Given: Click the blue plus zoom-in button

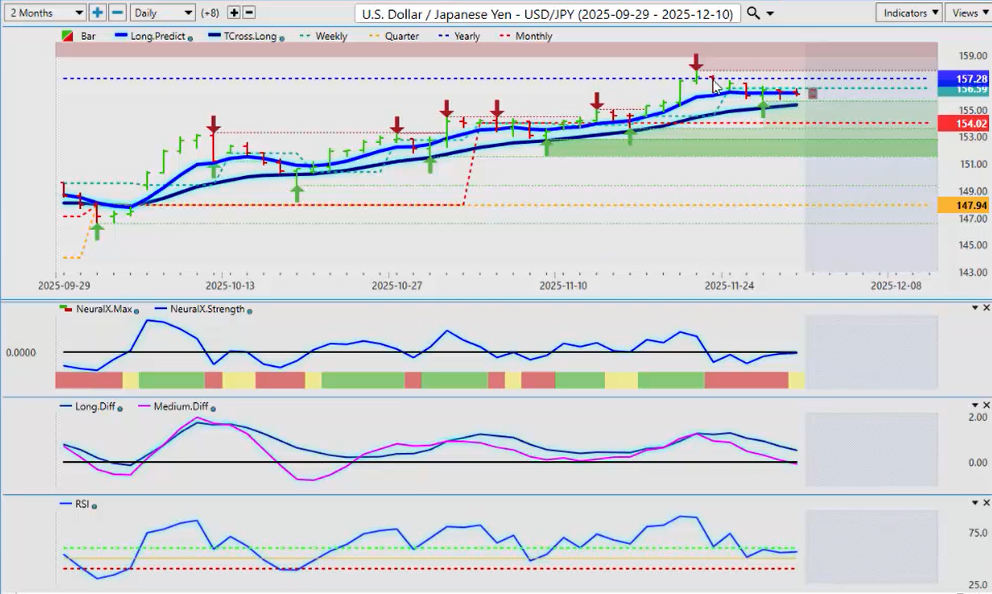Looking at the screenshot, I should [x=98, y=13].
